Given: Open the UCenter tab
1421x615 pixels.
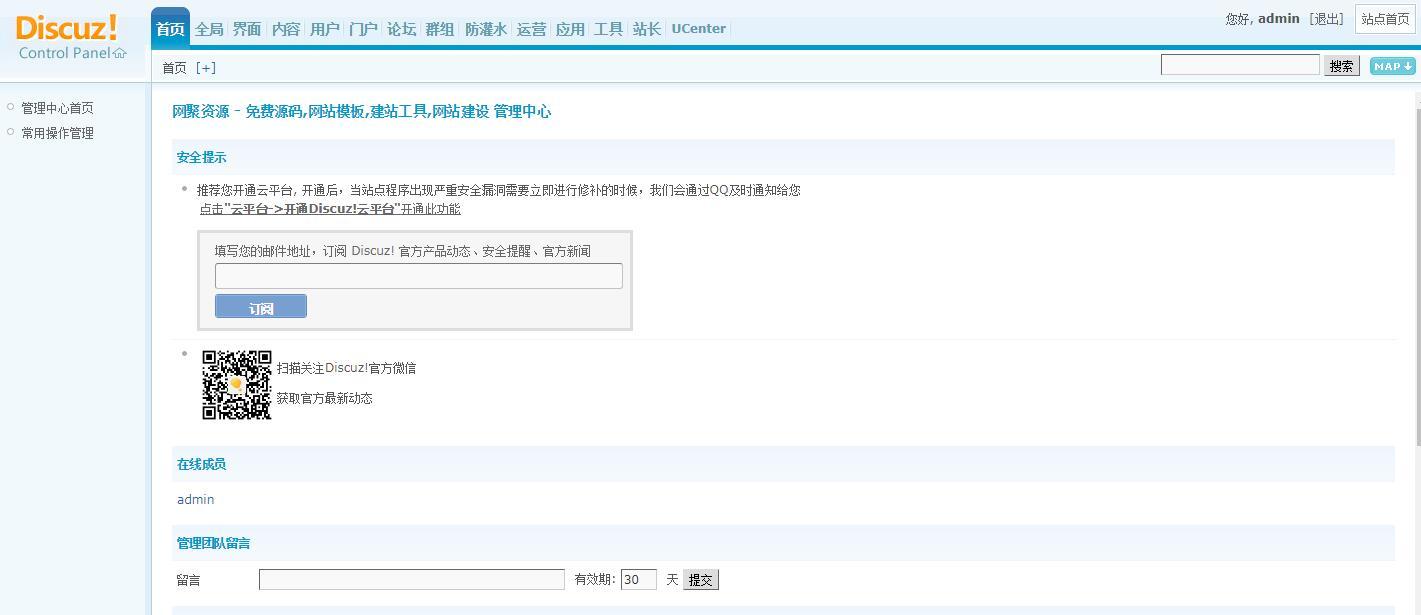Looking at the screenshot, I should click(699, 29).
